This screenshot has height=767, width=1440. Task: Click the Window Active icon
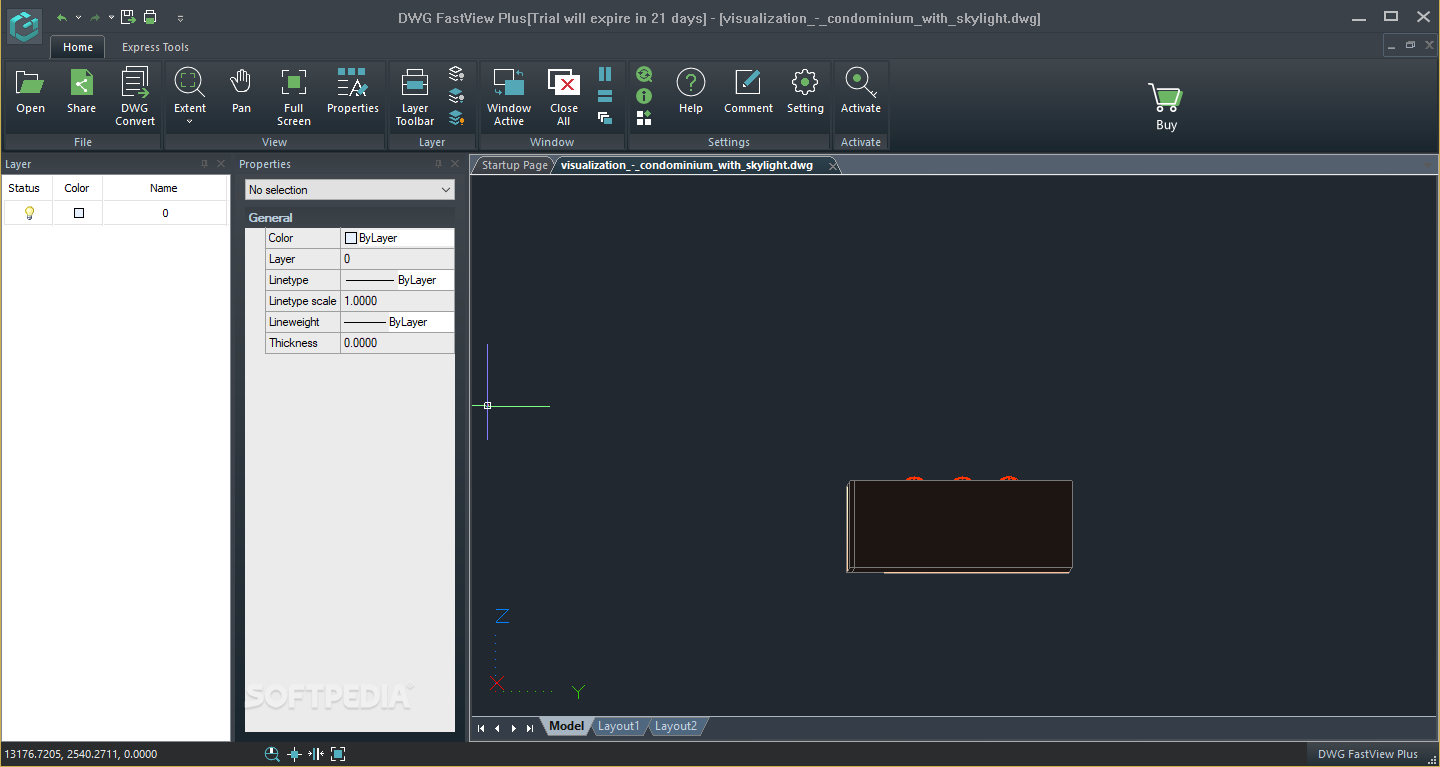click(509, 97)
